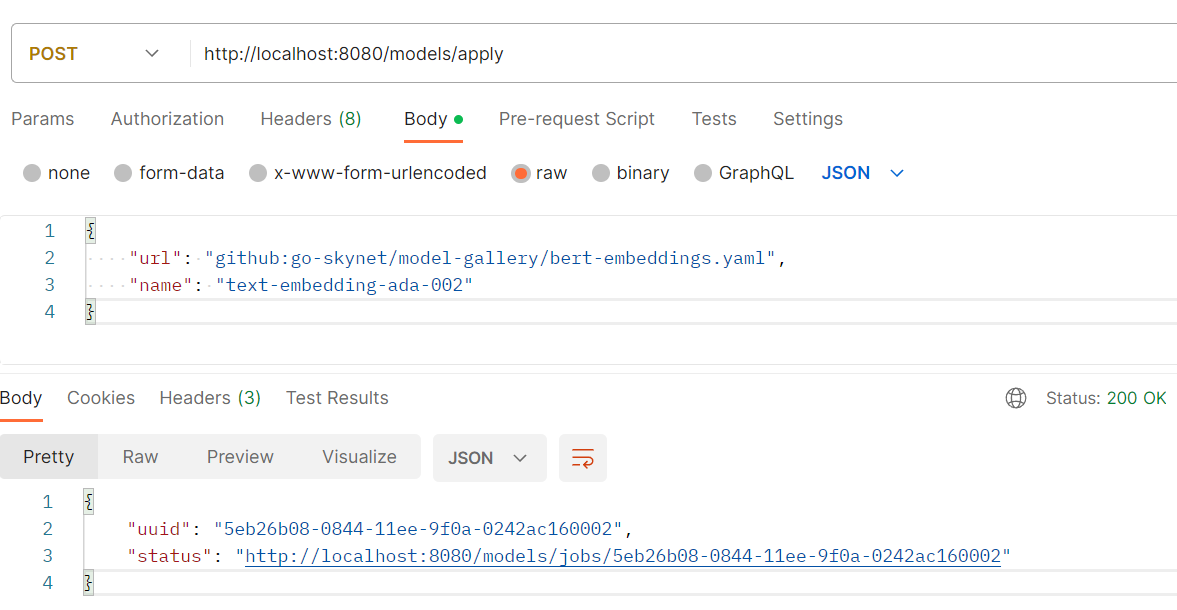Switch to the Params tab

coord(43,119)
